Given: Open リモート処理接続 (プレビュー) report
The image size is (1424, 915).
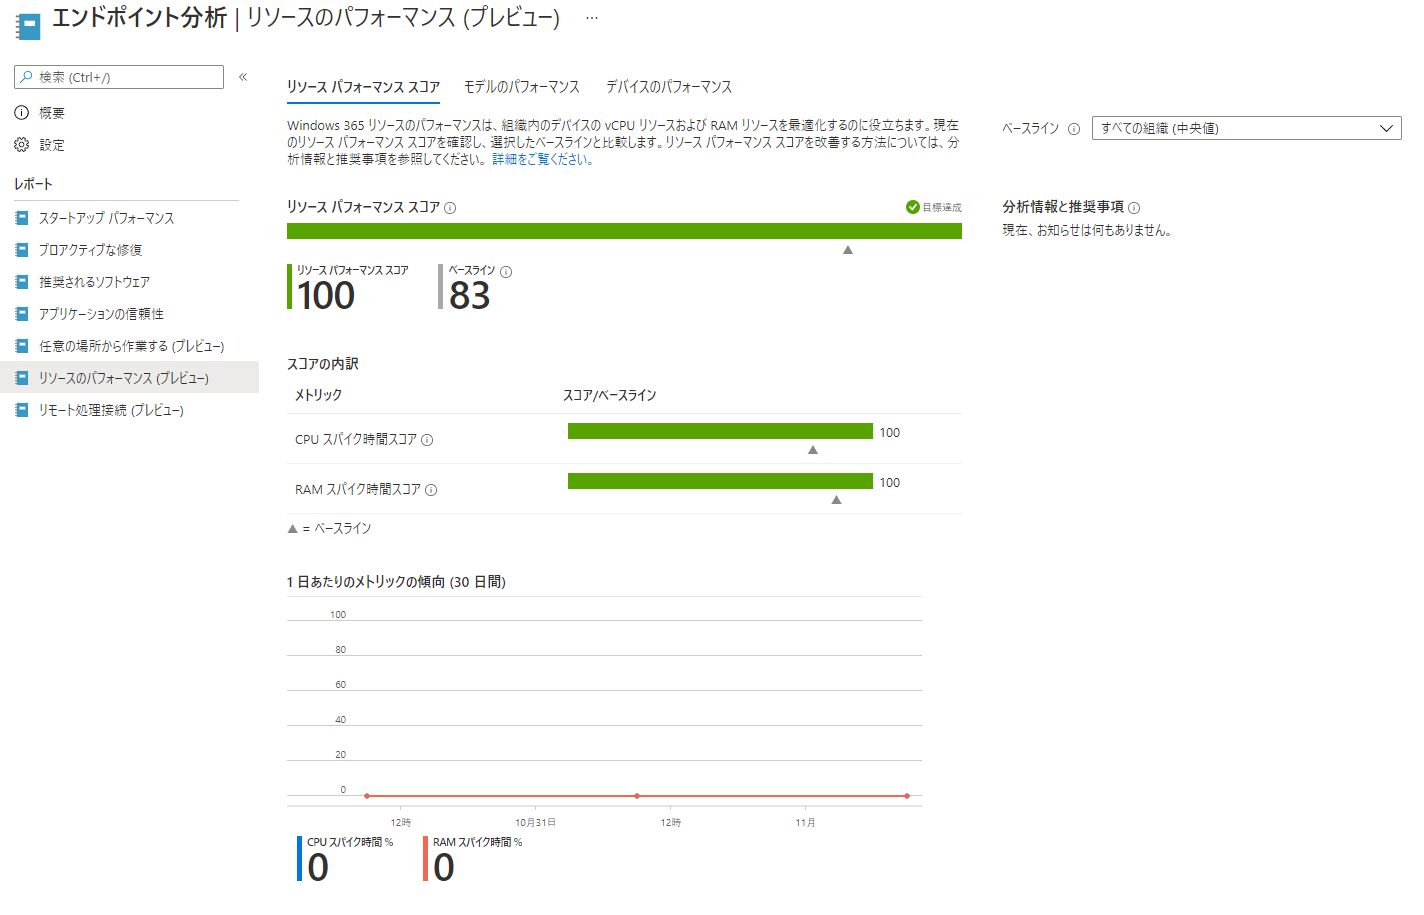Looking at the screenshot, I should coord(111,410).
